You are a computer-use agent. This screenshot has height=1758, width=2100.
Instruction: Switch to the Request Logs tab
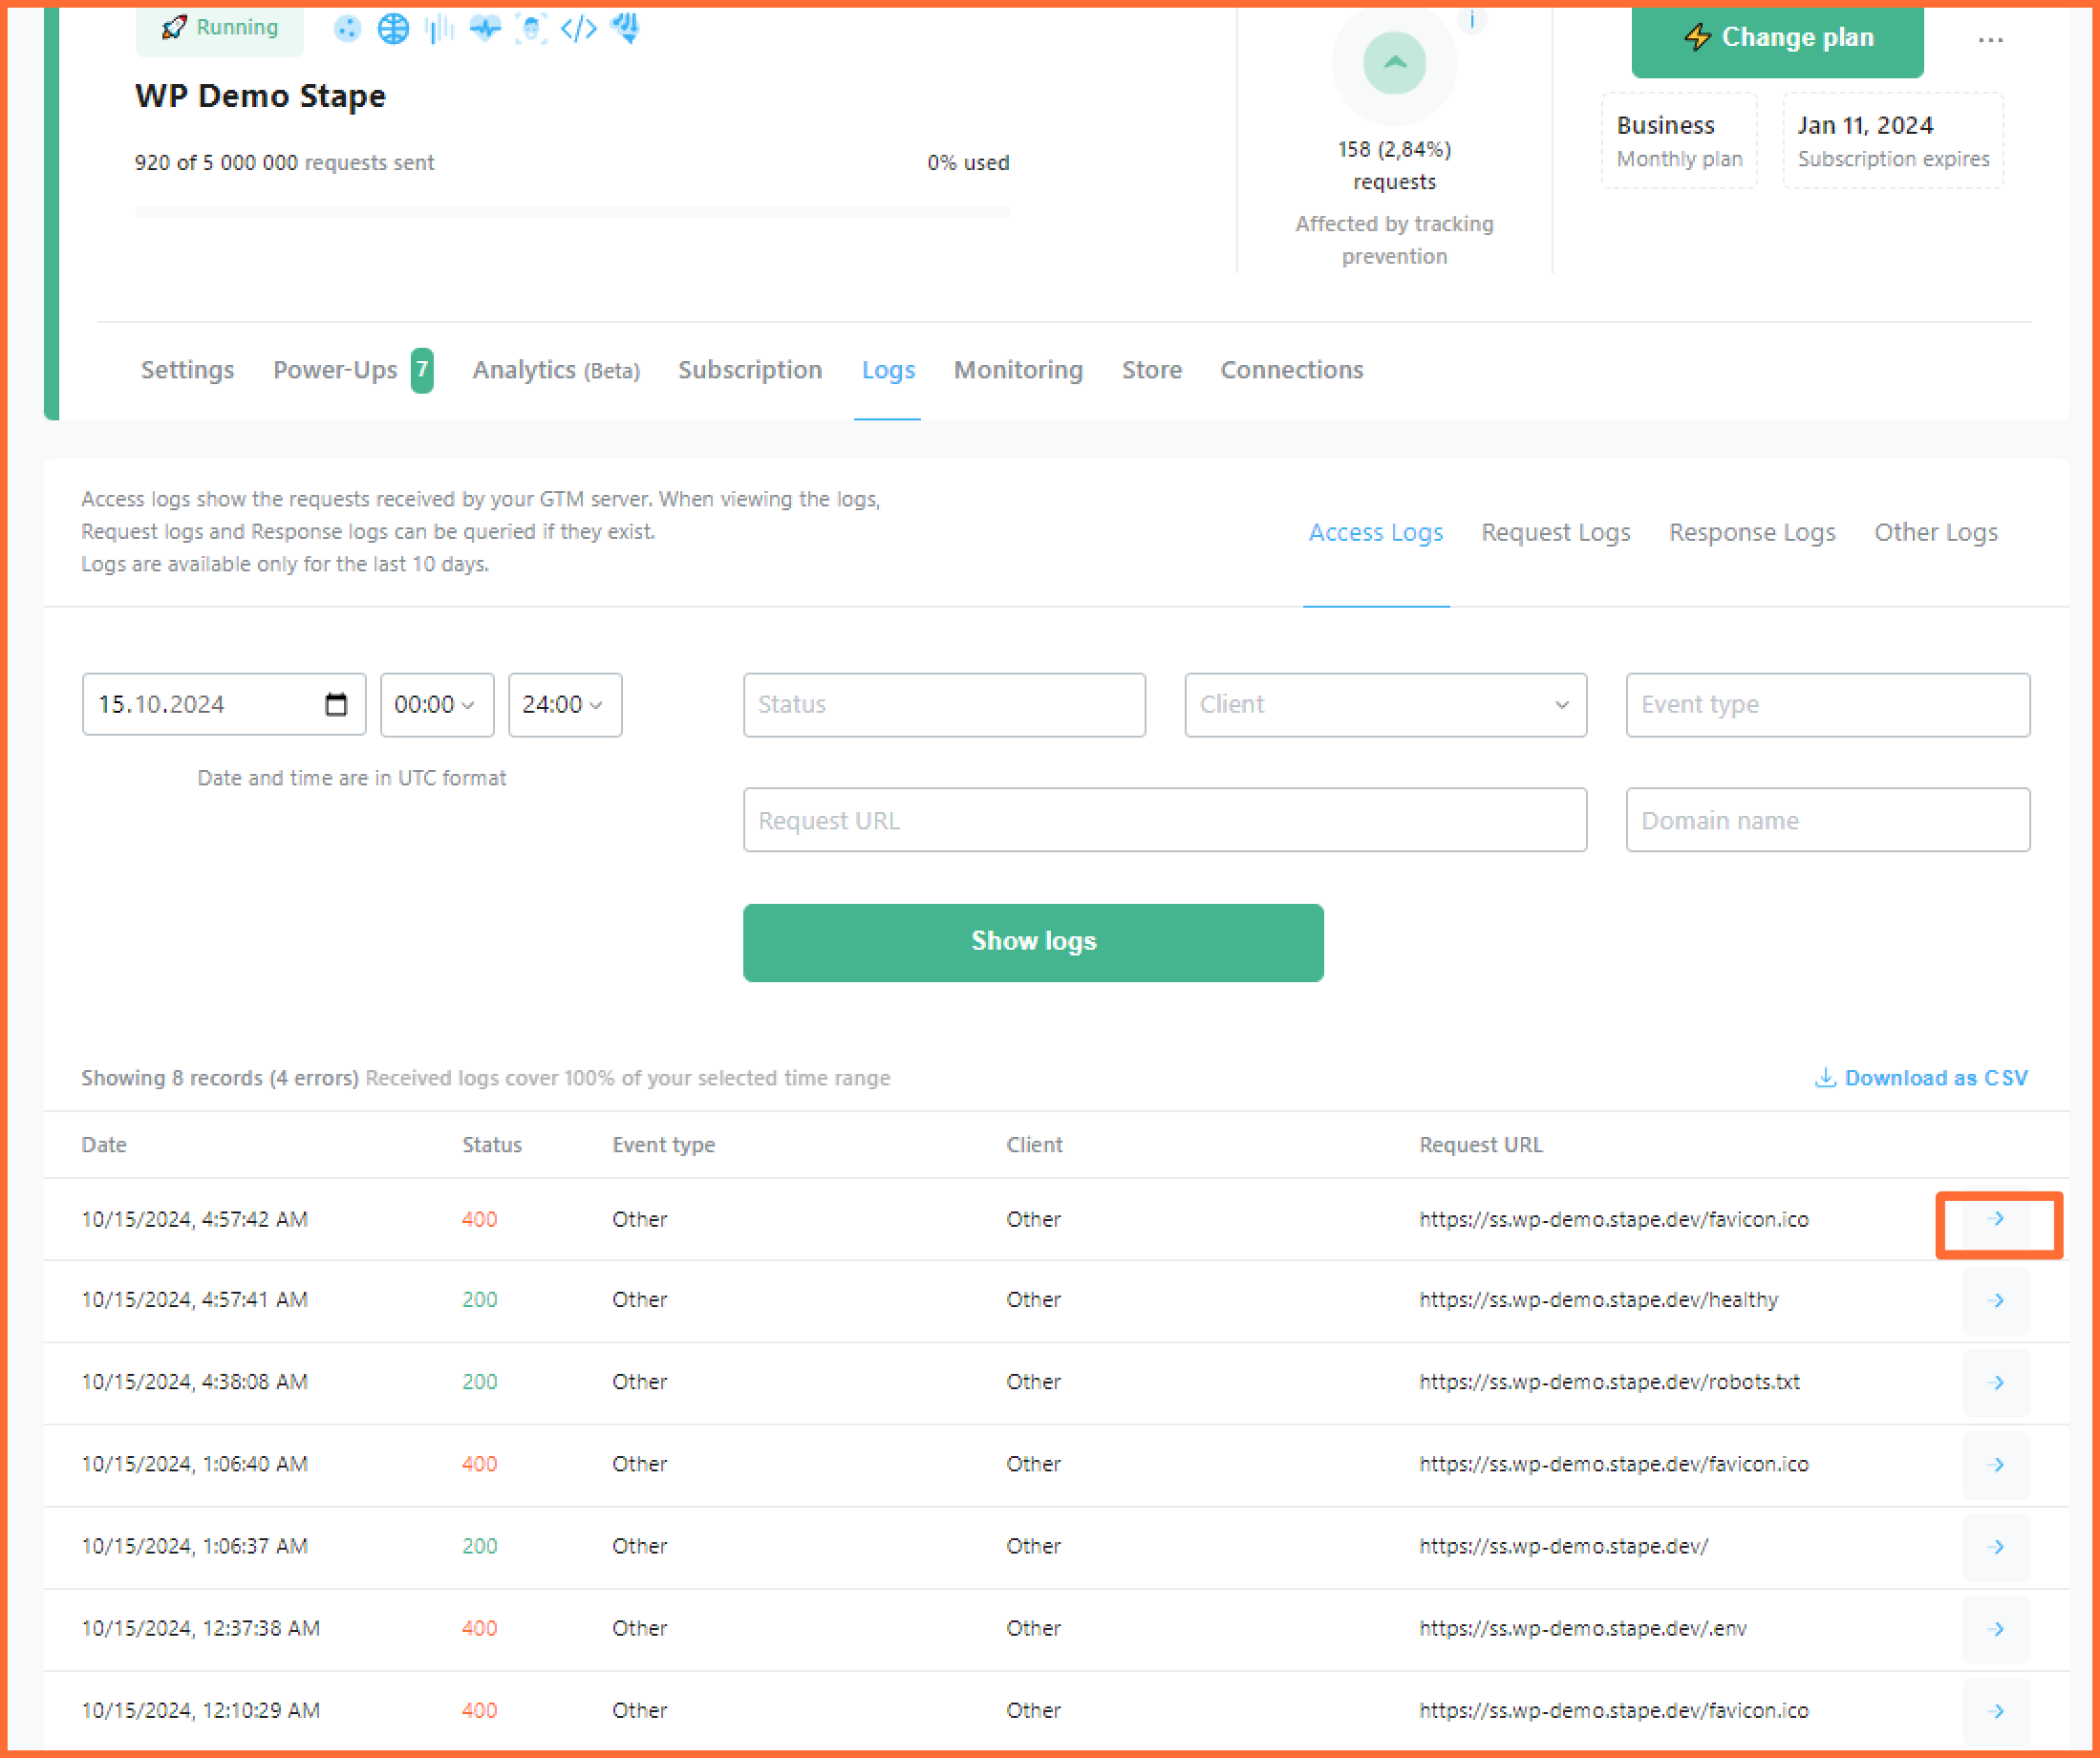coord(1555,532)
